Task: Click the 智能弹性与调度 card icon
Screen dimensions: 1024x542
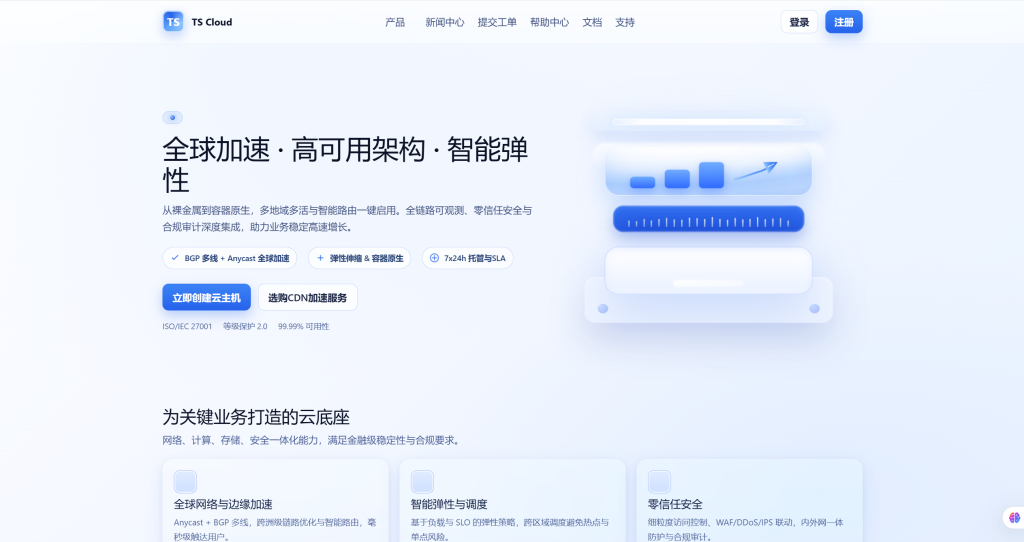Action: click(x=423, y=482)
